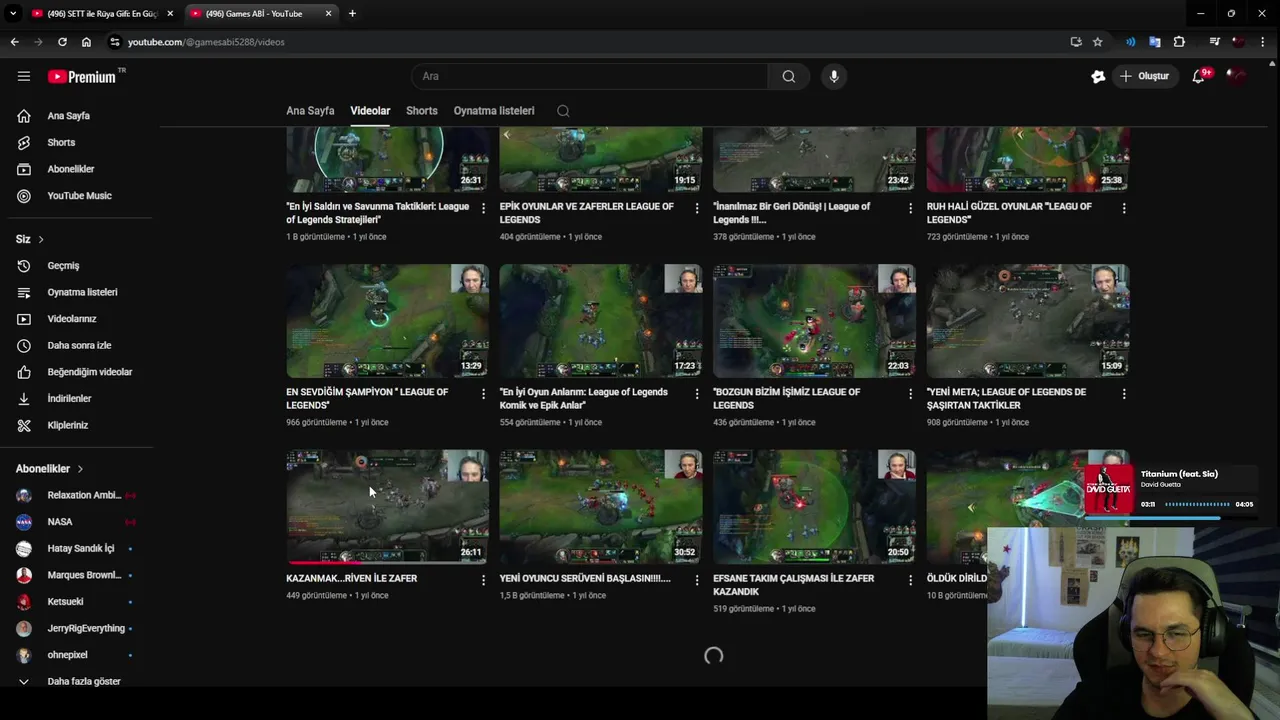Open options for KAZANMAK...RİVEN İLE ZAFER video
Image resolution: width=1280 pixels, height=720 pixels.
pos(484,580)
